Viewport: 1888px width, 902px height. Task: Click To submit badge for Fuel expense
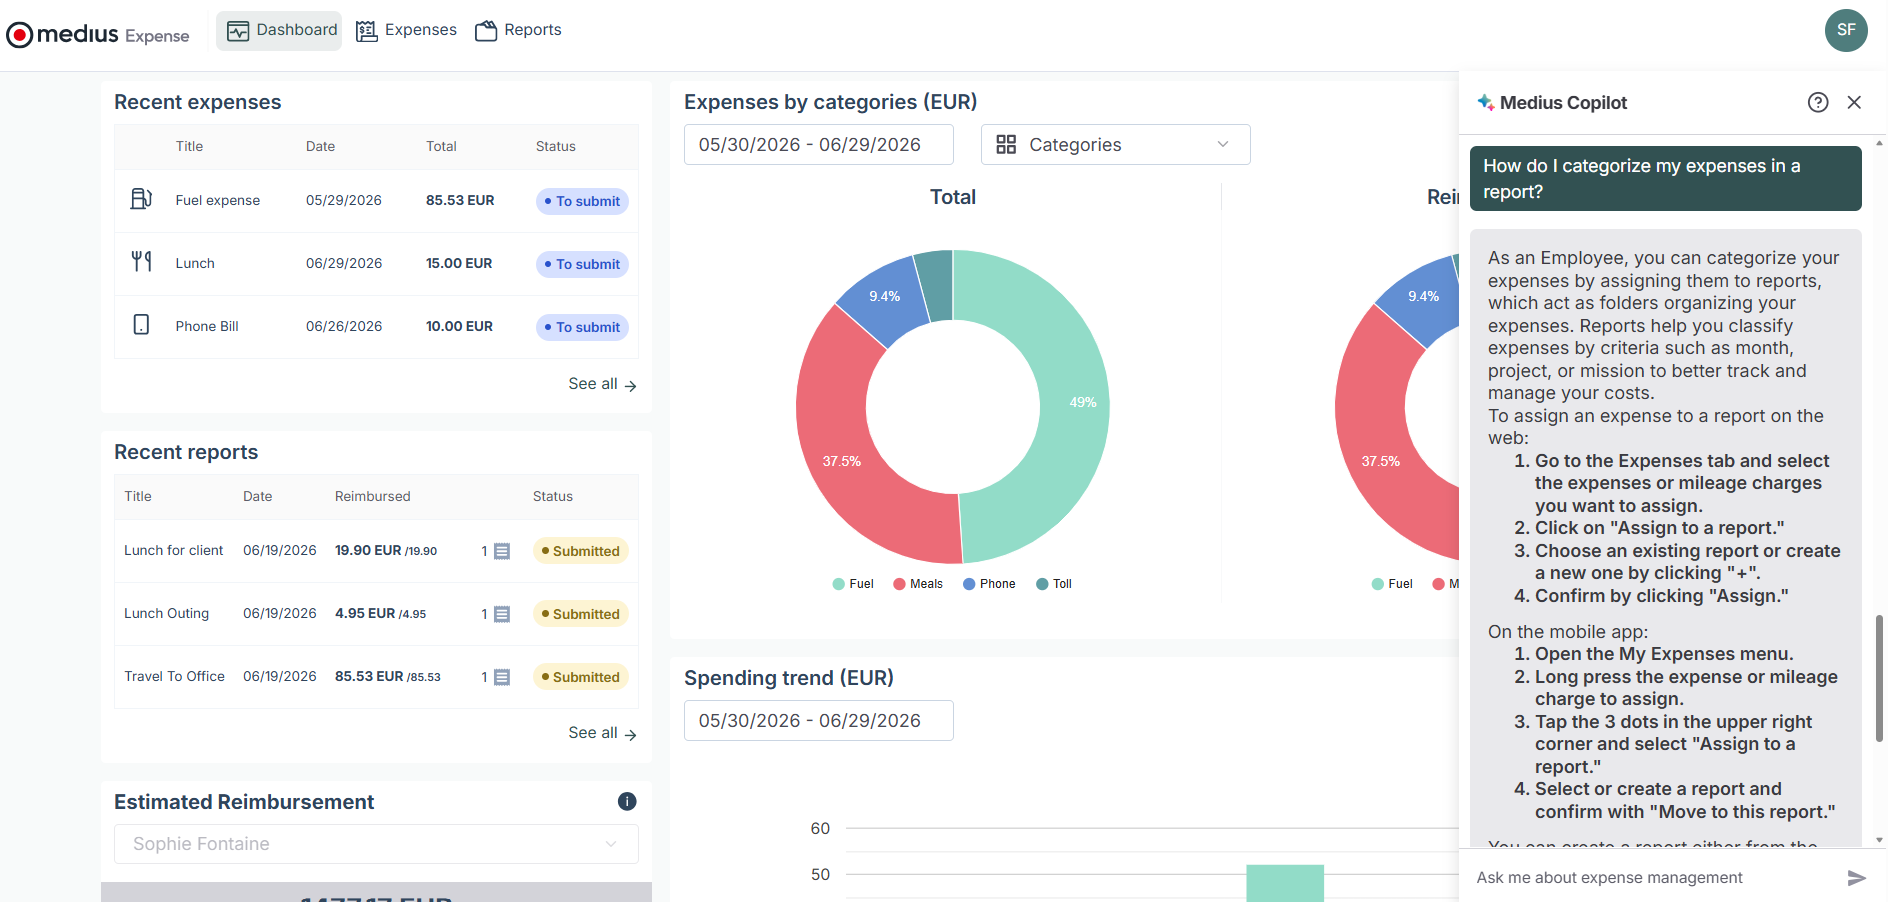pyautogui.click(x=582, y=201)
